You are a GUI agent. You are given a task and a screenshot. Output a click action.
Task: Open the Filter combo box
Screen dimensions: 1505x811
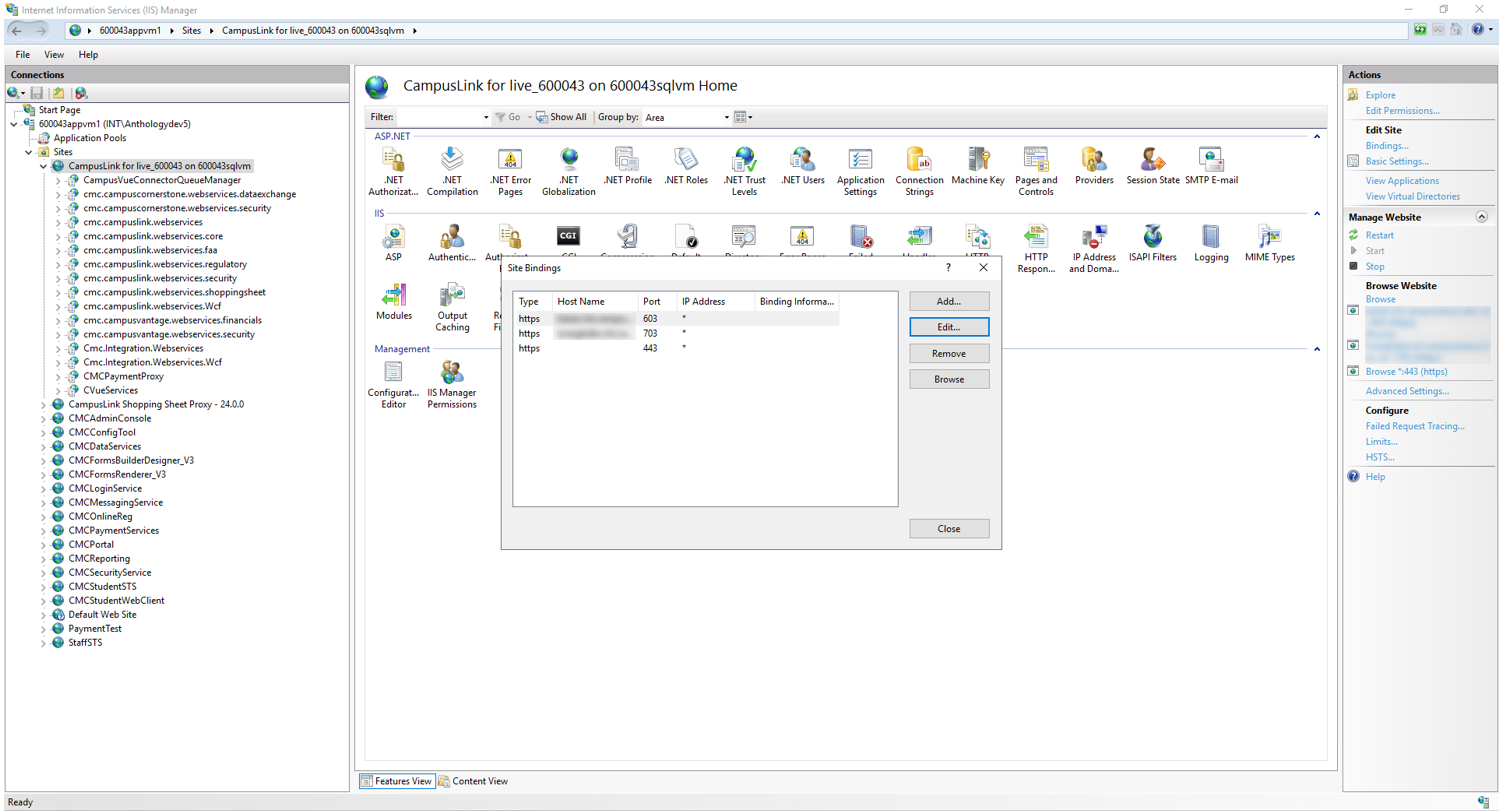pyautogui.click(x=442, y=117)
